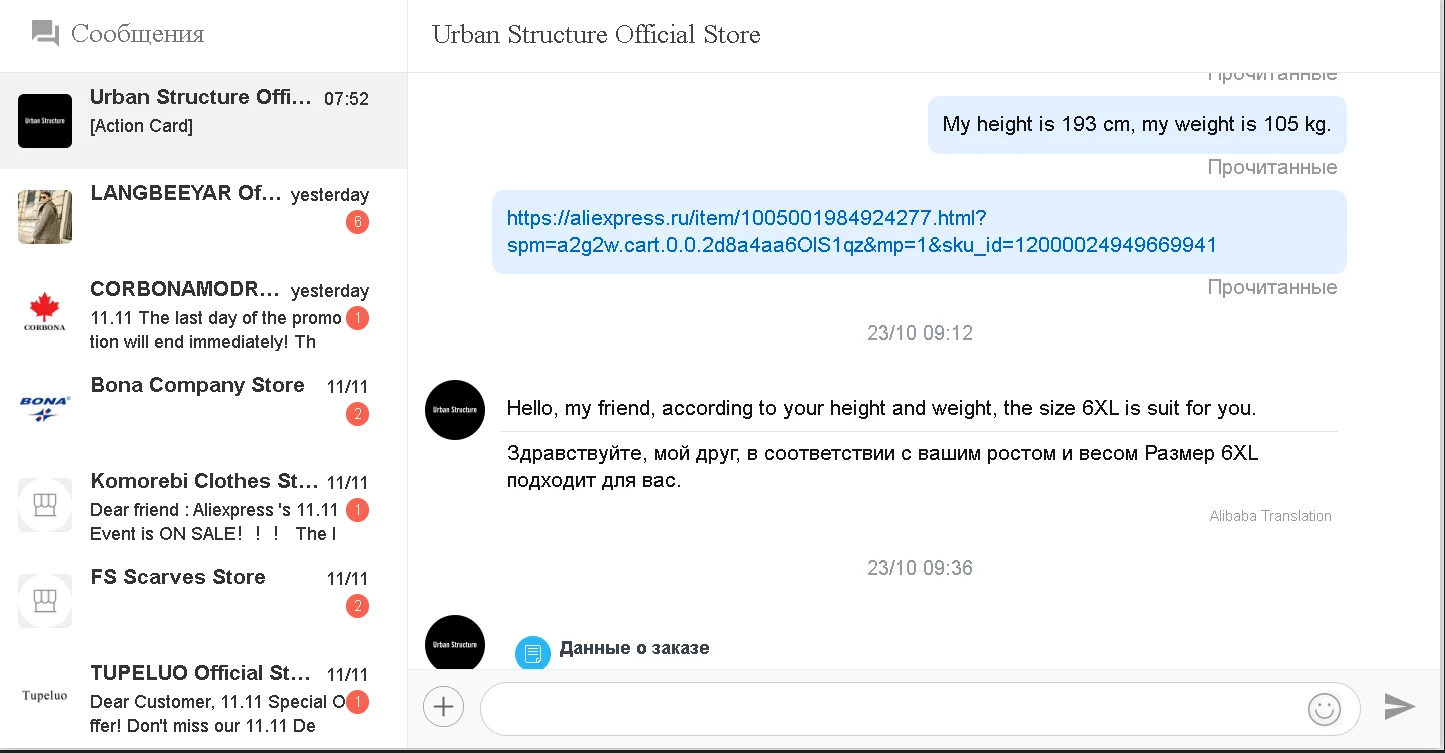Select the English 6XL size reply text
The width and height of the screenshot is (1445, 753).
coord(881,408)
